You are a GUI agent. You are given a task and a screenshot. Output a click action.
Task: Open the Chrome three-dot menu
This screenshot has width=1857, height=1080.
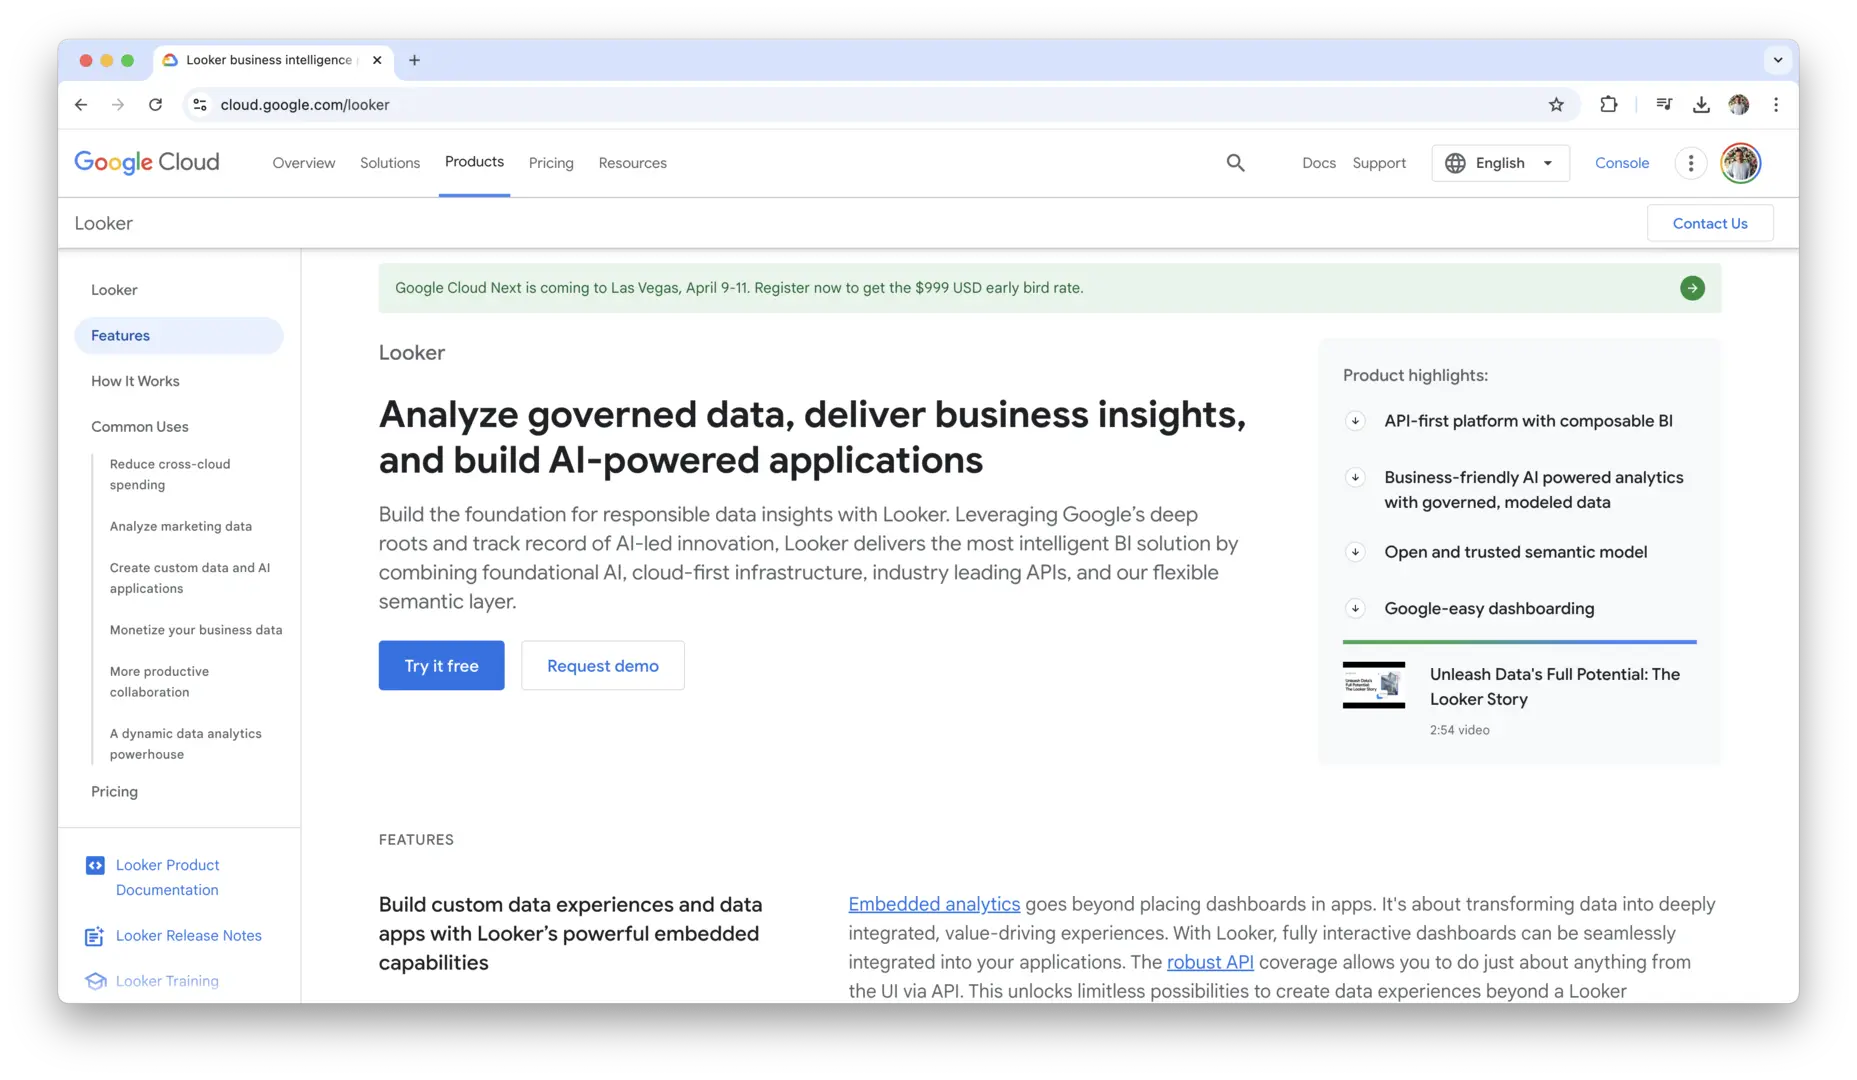[x=1776, y=105]
